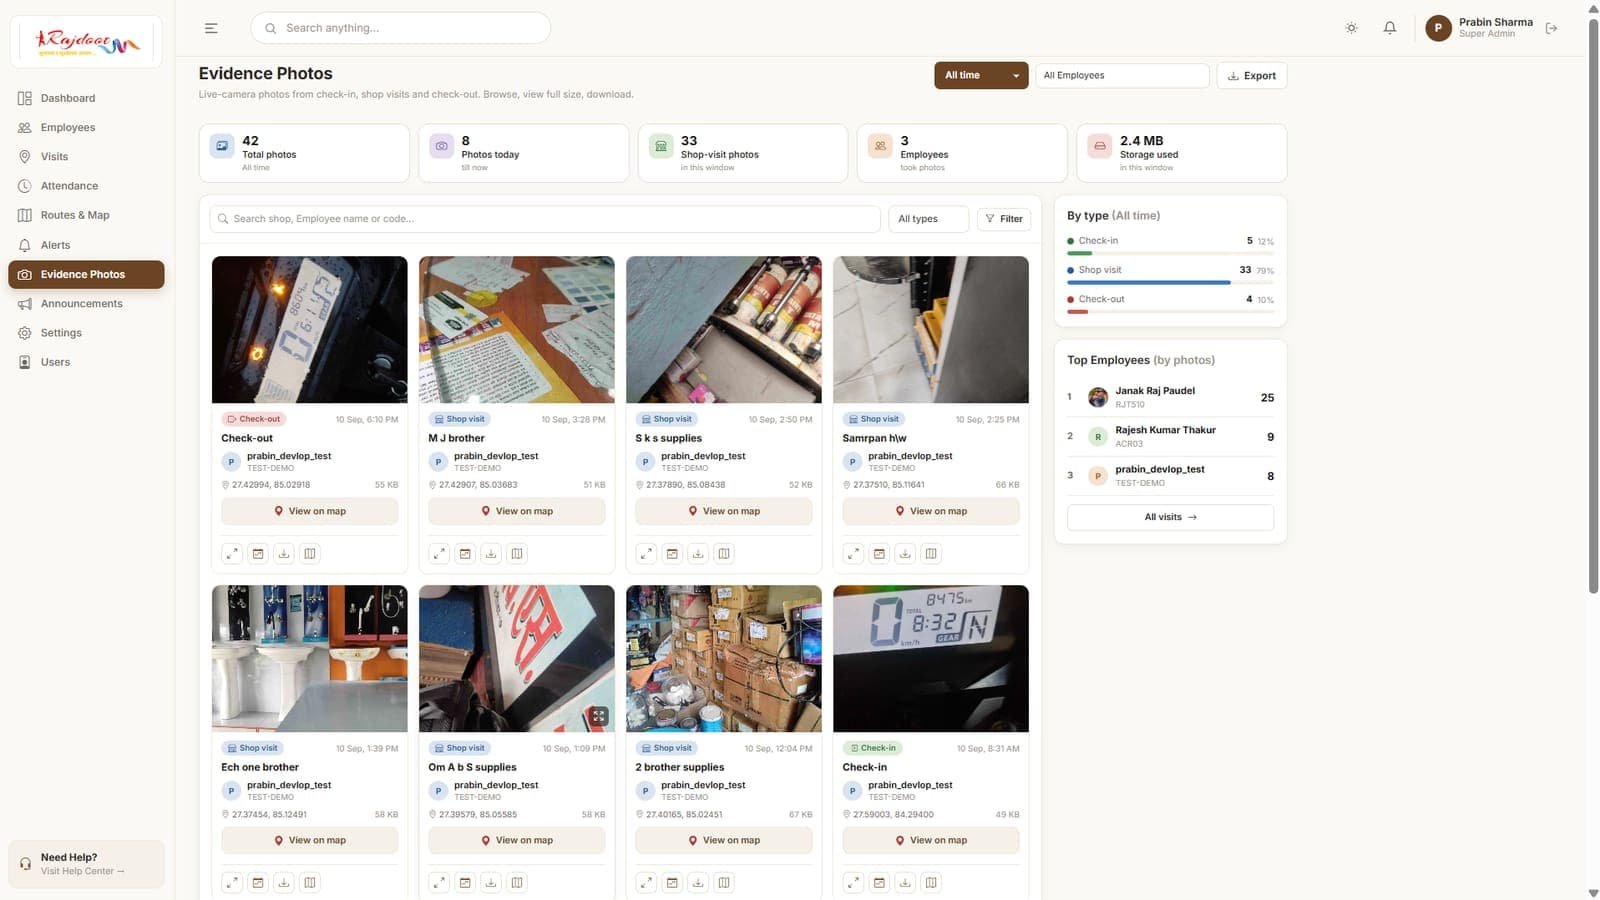This screenshot has height=900, width=1600.
Task: Collapse sidebar with the hamburger menu icon
Action: (211, 28)
